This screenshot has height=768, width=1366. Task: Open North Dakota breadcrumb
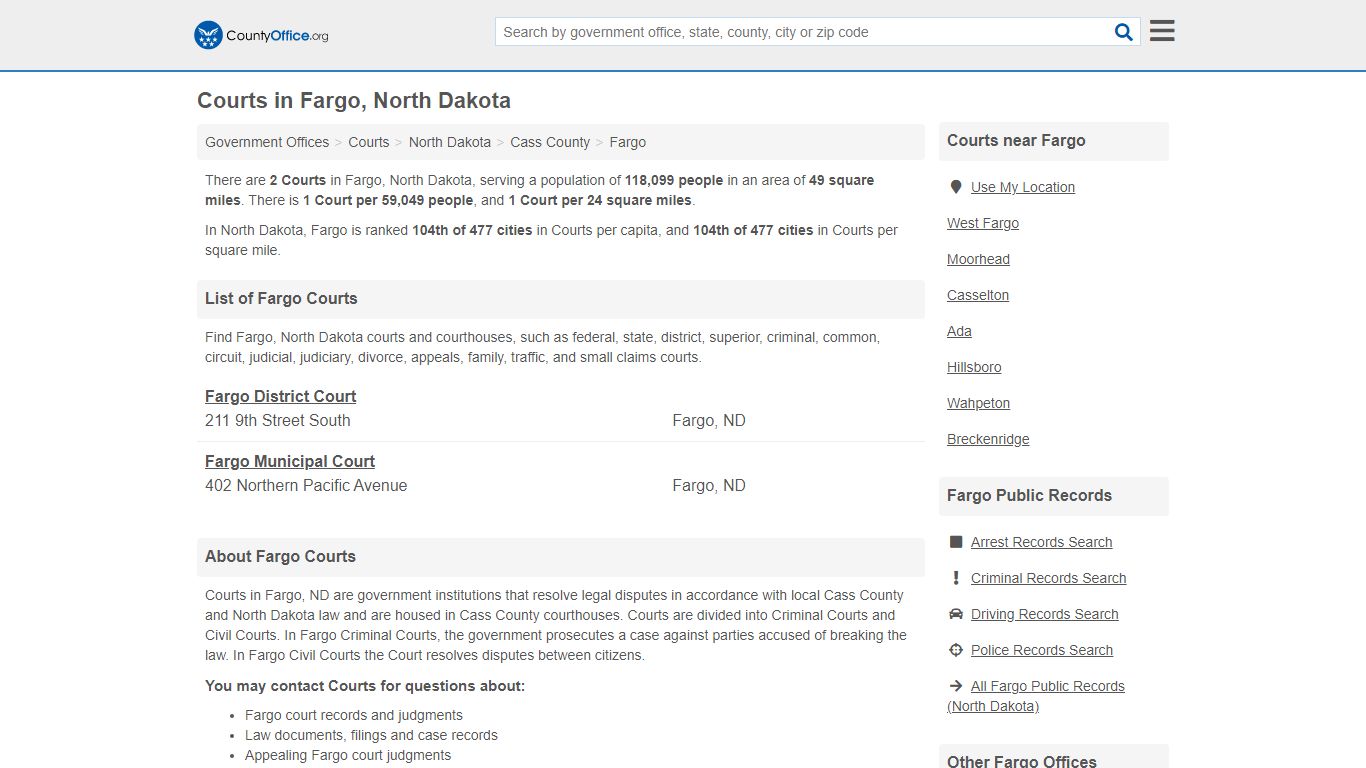[450, 142]
